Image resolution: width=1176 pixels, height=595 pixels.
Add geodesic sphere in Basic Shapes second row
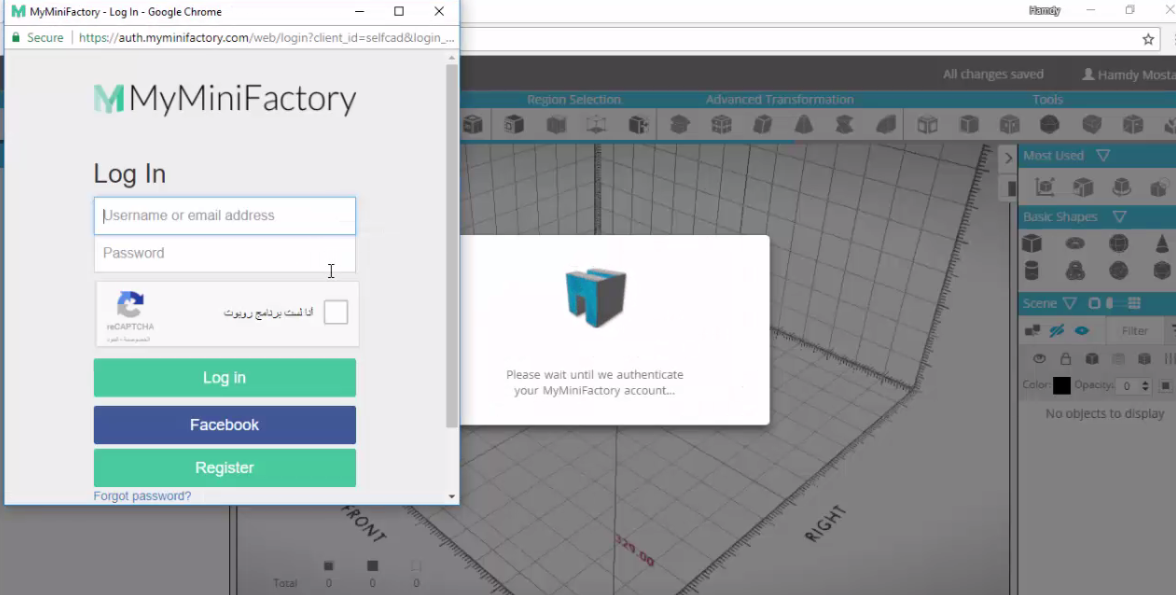(1118, 270)
